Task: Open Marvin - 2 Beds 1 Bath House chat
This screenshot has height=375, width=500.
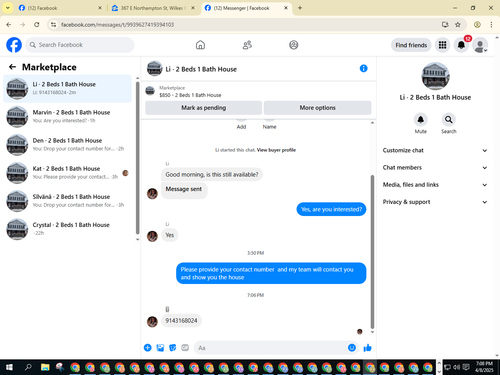Action: 68,116
